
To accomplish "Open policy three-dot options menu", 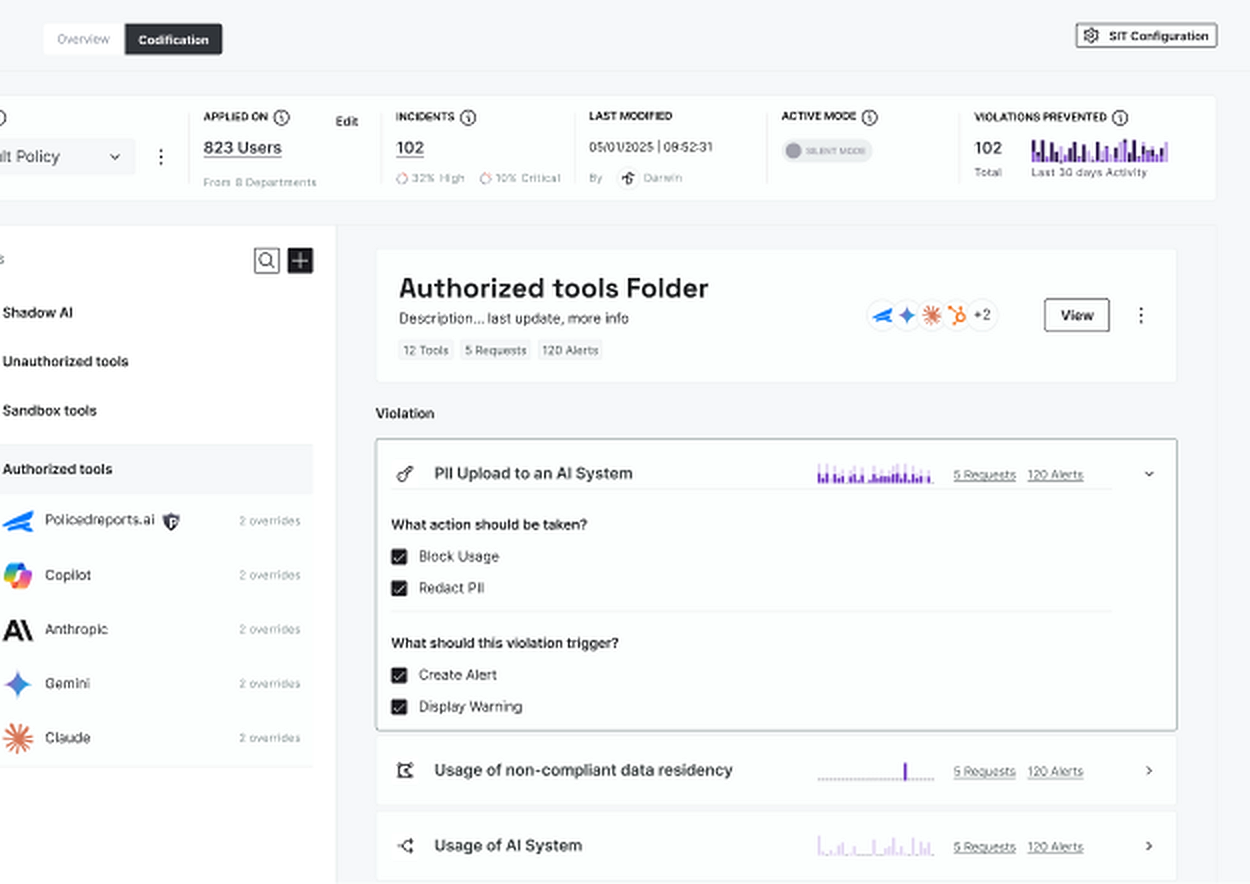I will (160, 157).
